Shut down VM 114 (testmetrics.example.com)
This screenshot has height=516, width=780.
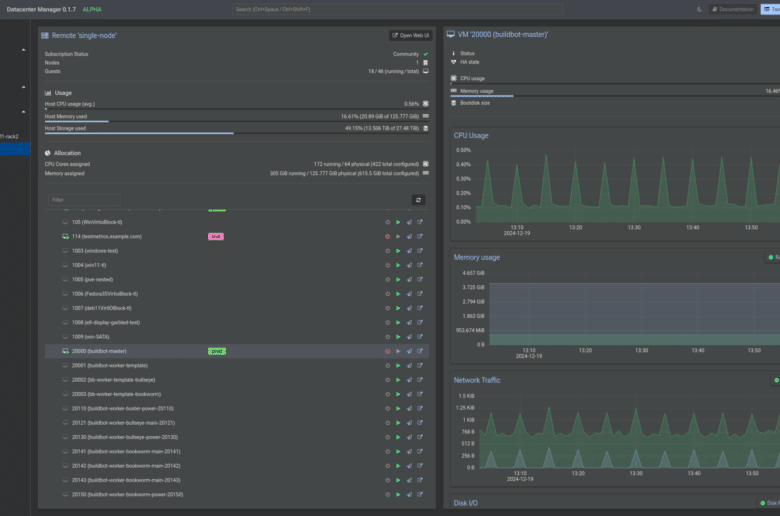388,237
